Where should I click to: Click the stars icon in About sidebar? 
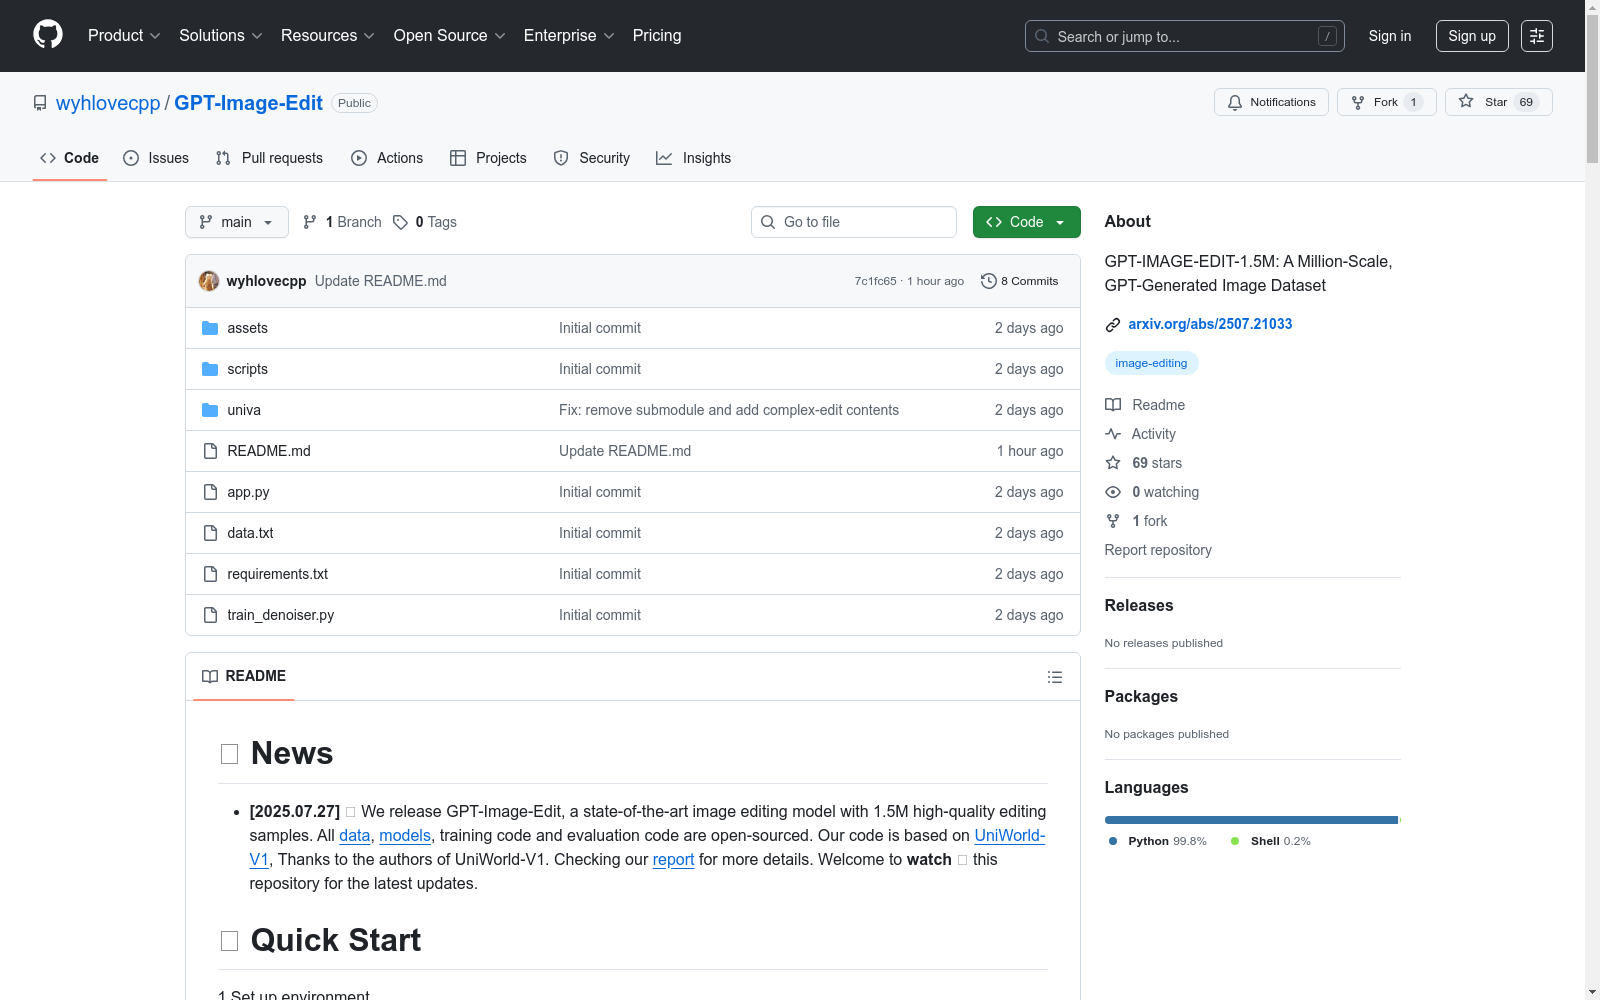click(x=1113, y=463)
